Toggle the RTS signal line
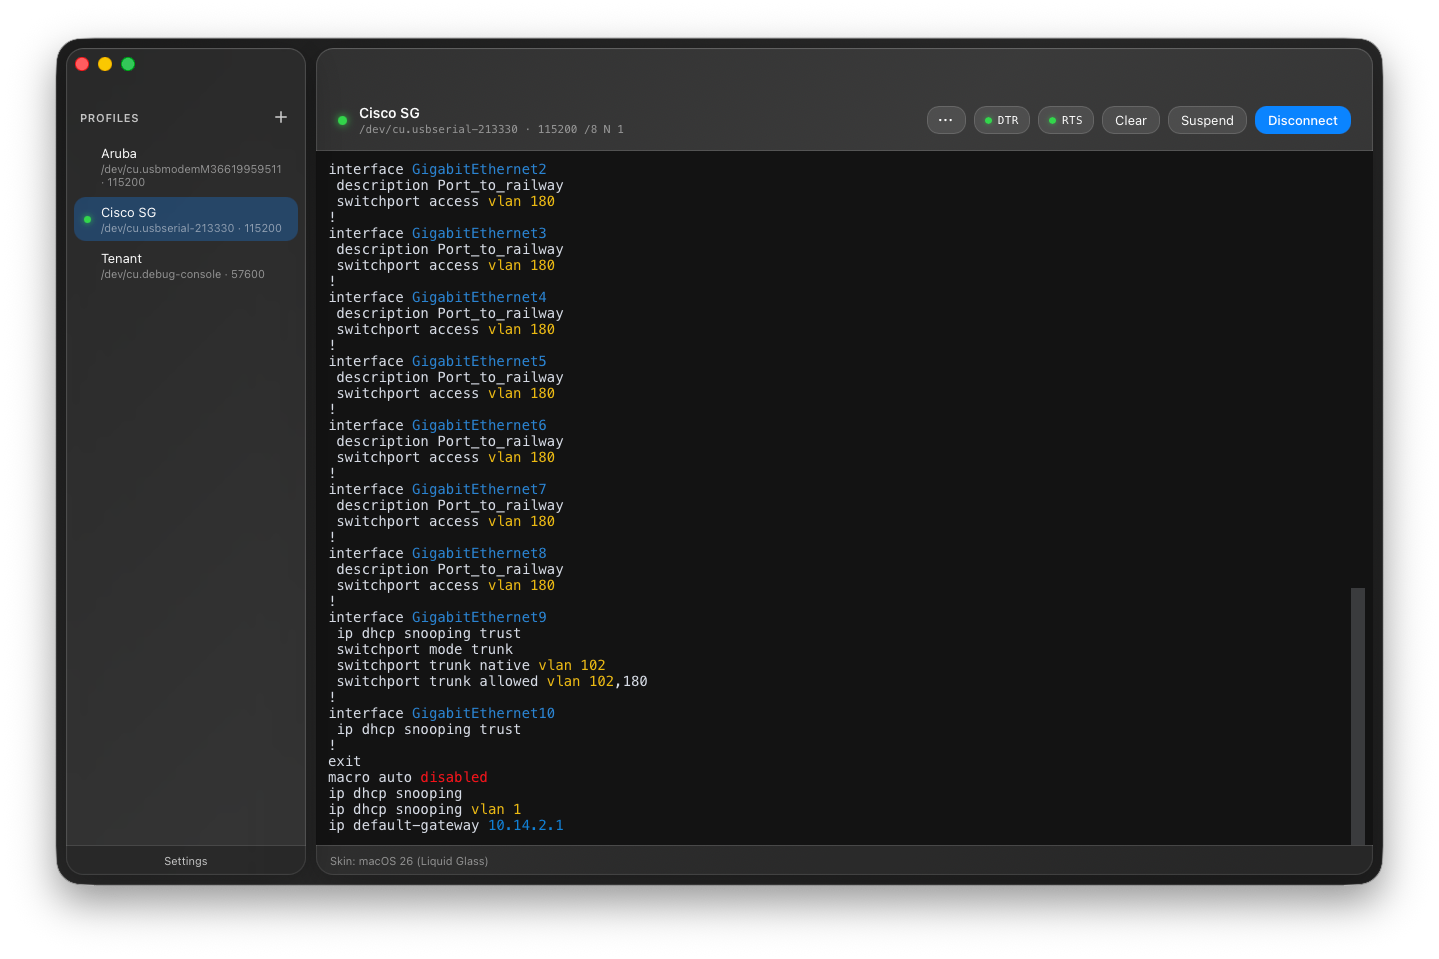The image size is (1439, 959). [x=1065, y=120]
